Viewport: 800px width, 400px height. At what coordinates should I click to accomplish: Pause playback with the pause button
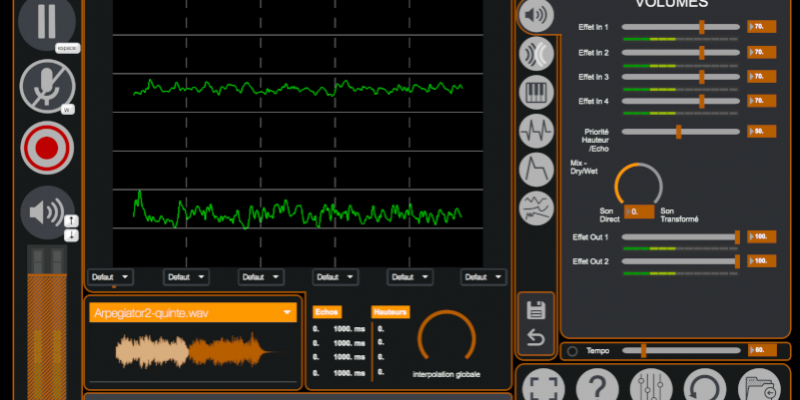(x=46, y=21)
